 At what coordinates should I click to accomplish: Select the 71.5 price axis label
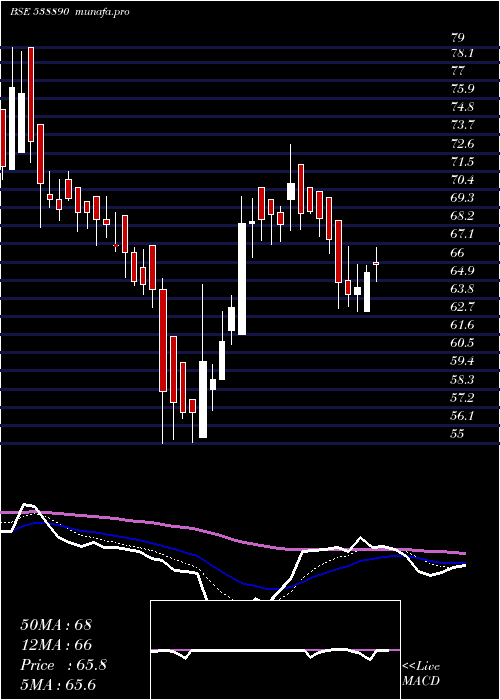[462, 162]
